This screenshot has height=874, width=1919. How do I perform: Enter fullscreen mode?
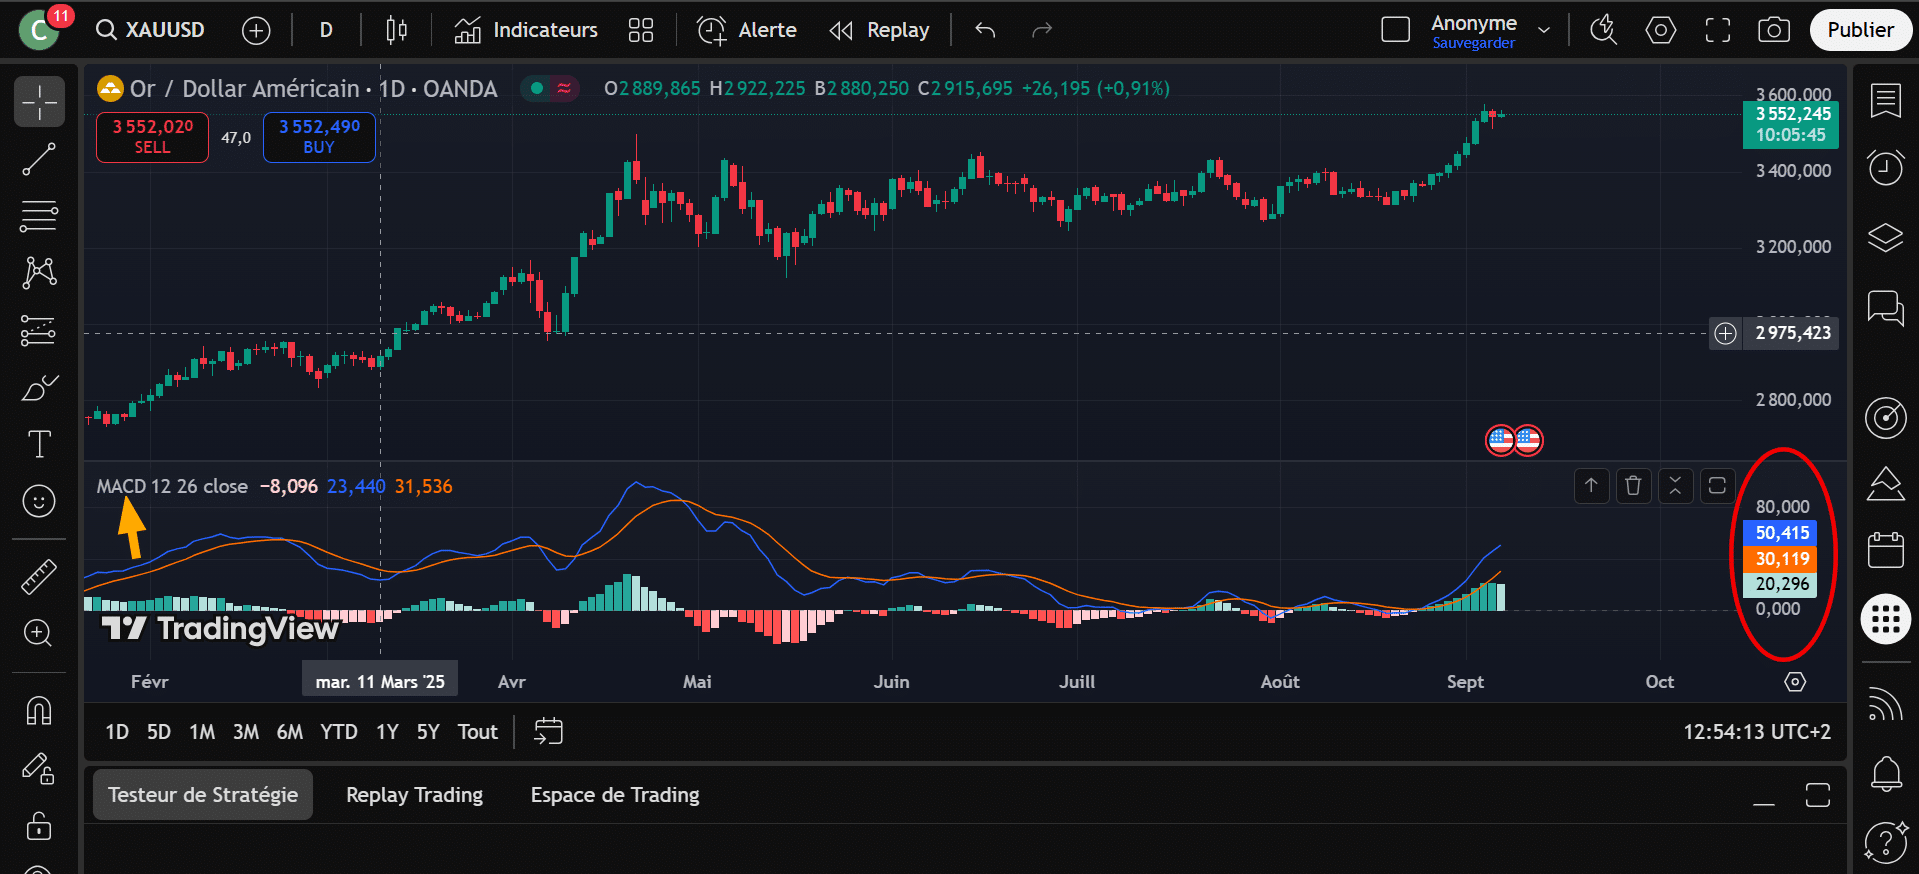click(x=1717, y=30)
